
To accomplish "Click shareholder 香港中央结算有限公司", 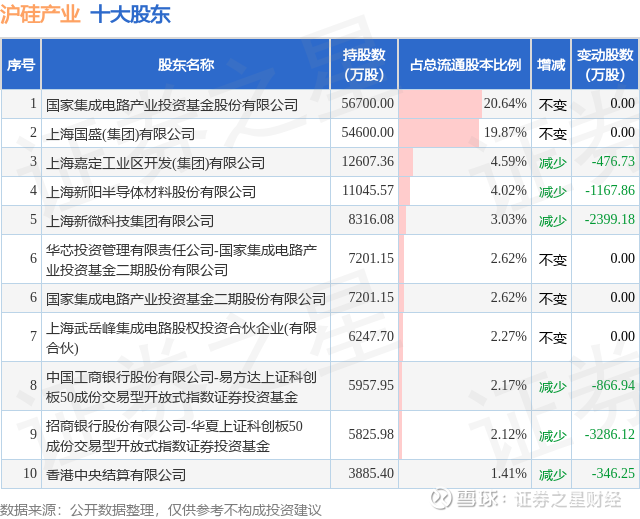I will [x=116, y=474].
